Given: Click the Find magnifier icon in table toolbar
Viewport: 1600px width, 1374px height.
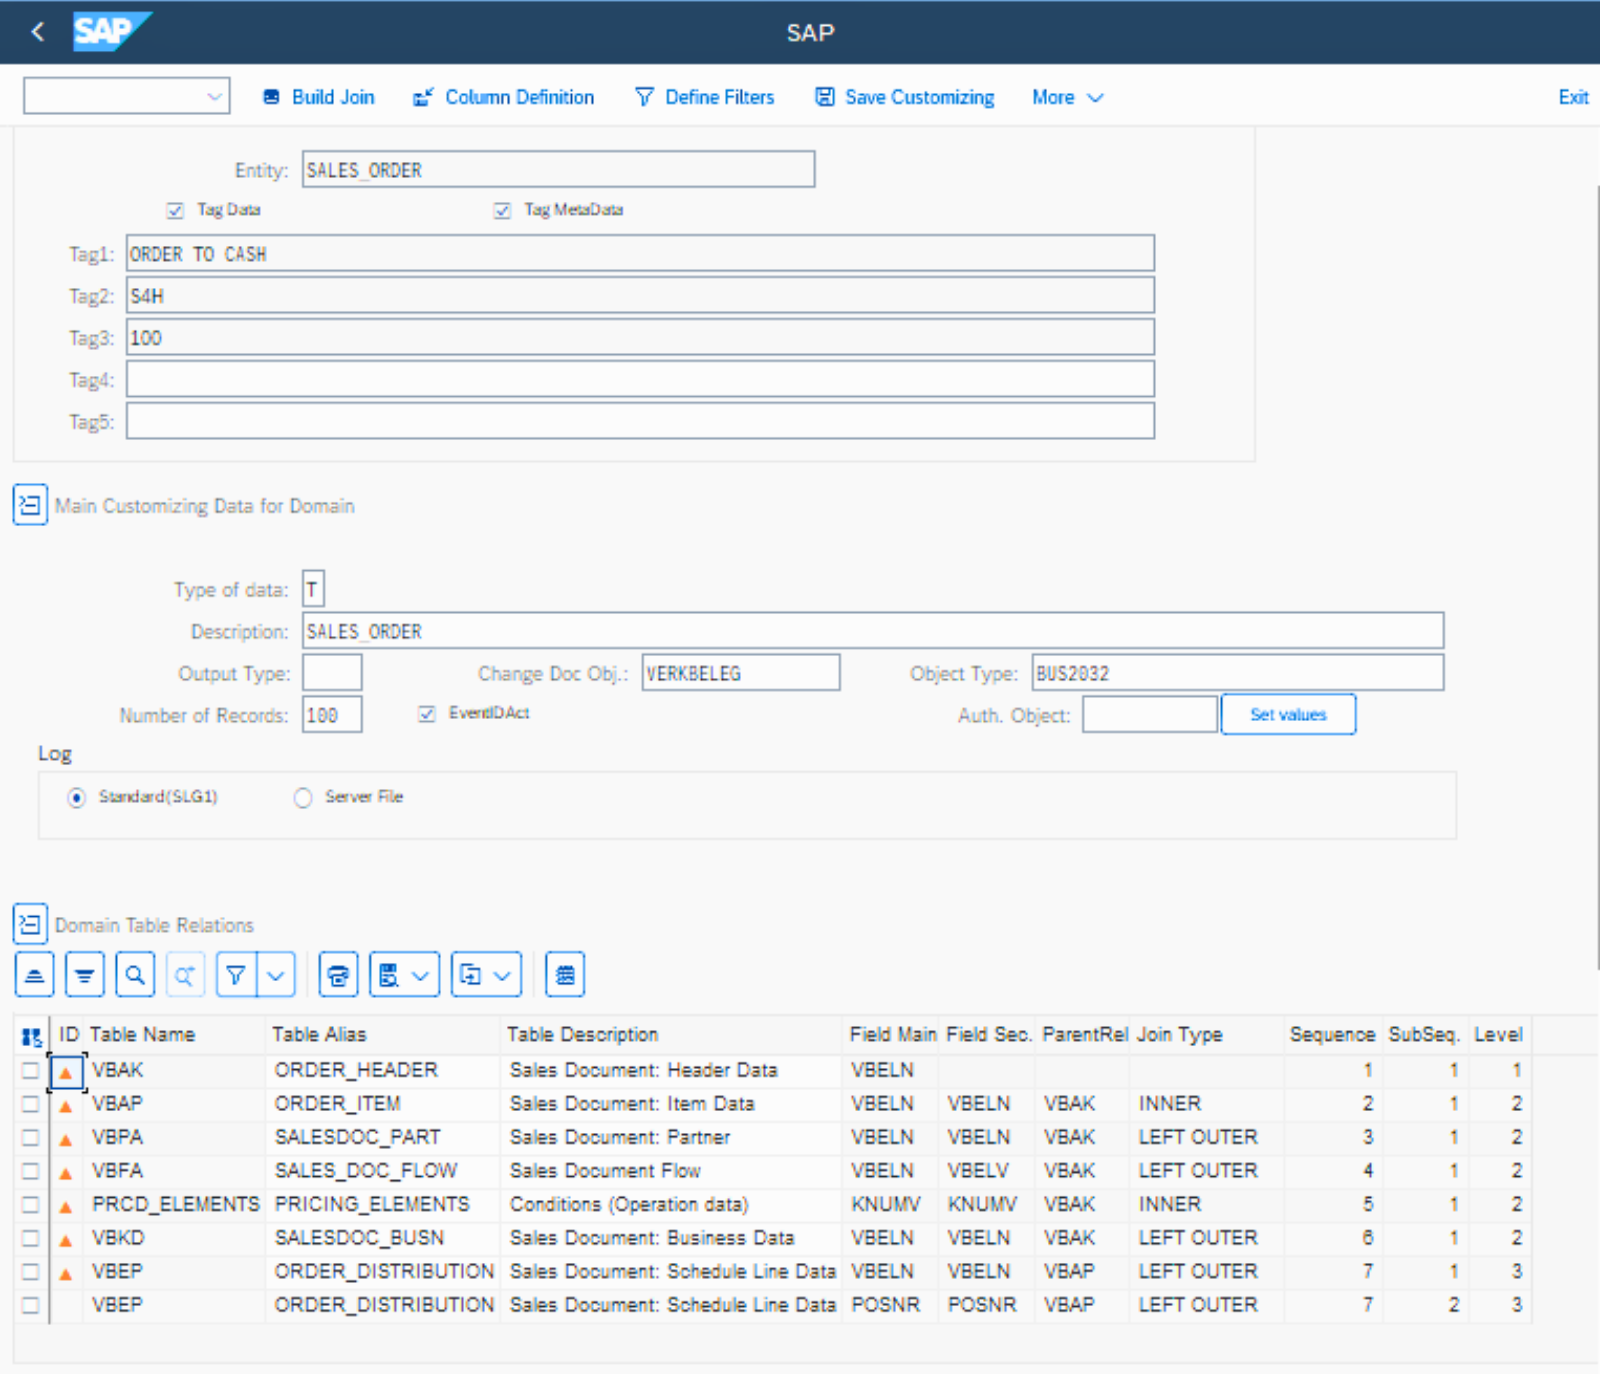Looking at the screenshot, I should point(135,975).
